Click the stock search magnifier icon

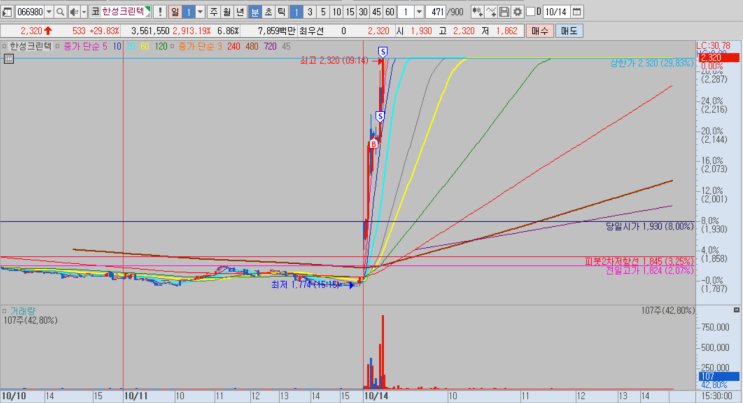[60, 11]
